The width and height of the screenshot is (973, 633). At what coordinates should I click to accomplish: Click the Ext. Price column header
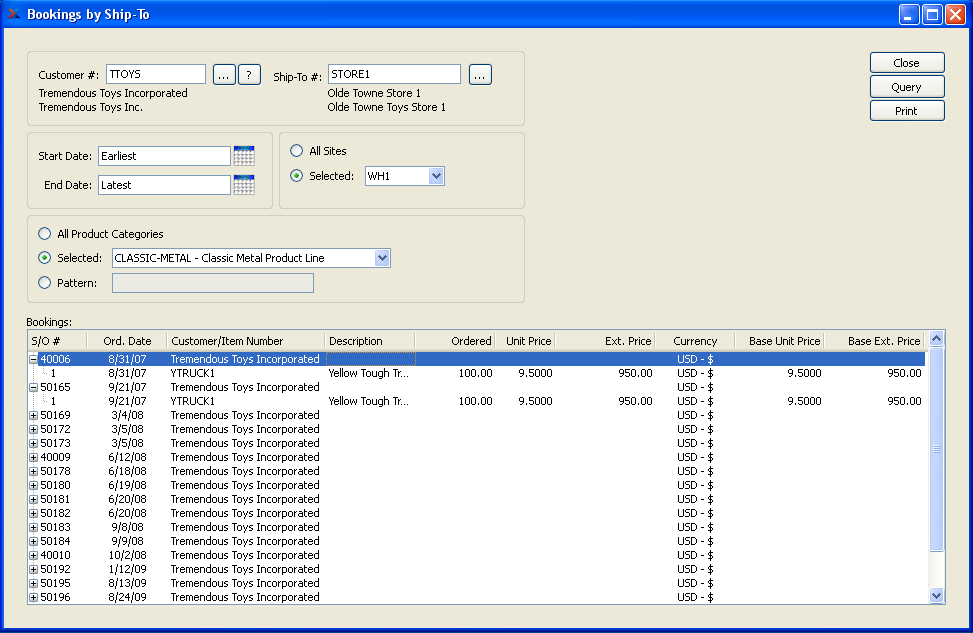(627, 341)
